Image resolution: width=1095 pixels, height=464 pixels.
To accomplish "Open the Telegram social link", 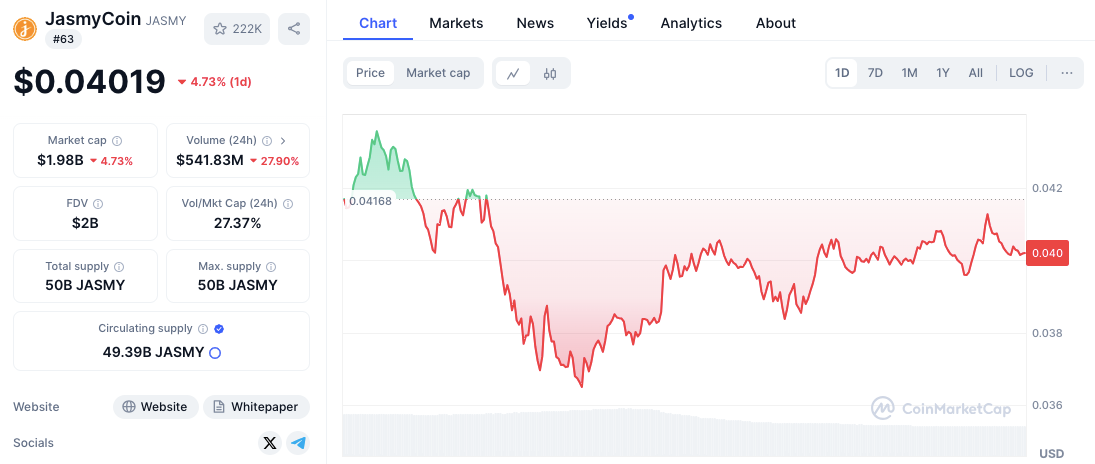I will [297, 443].
